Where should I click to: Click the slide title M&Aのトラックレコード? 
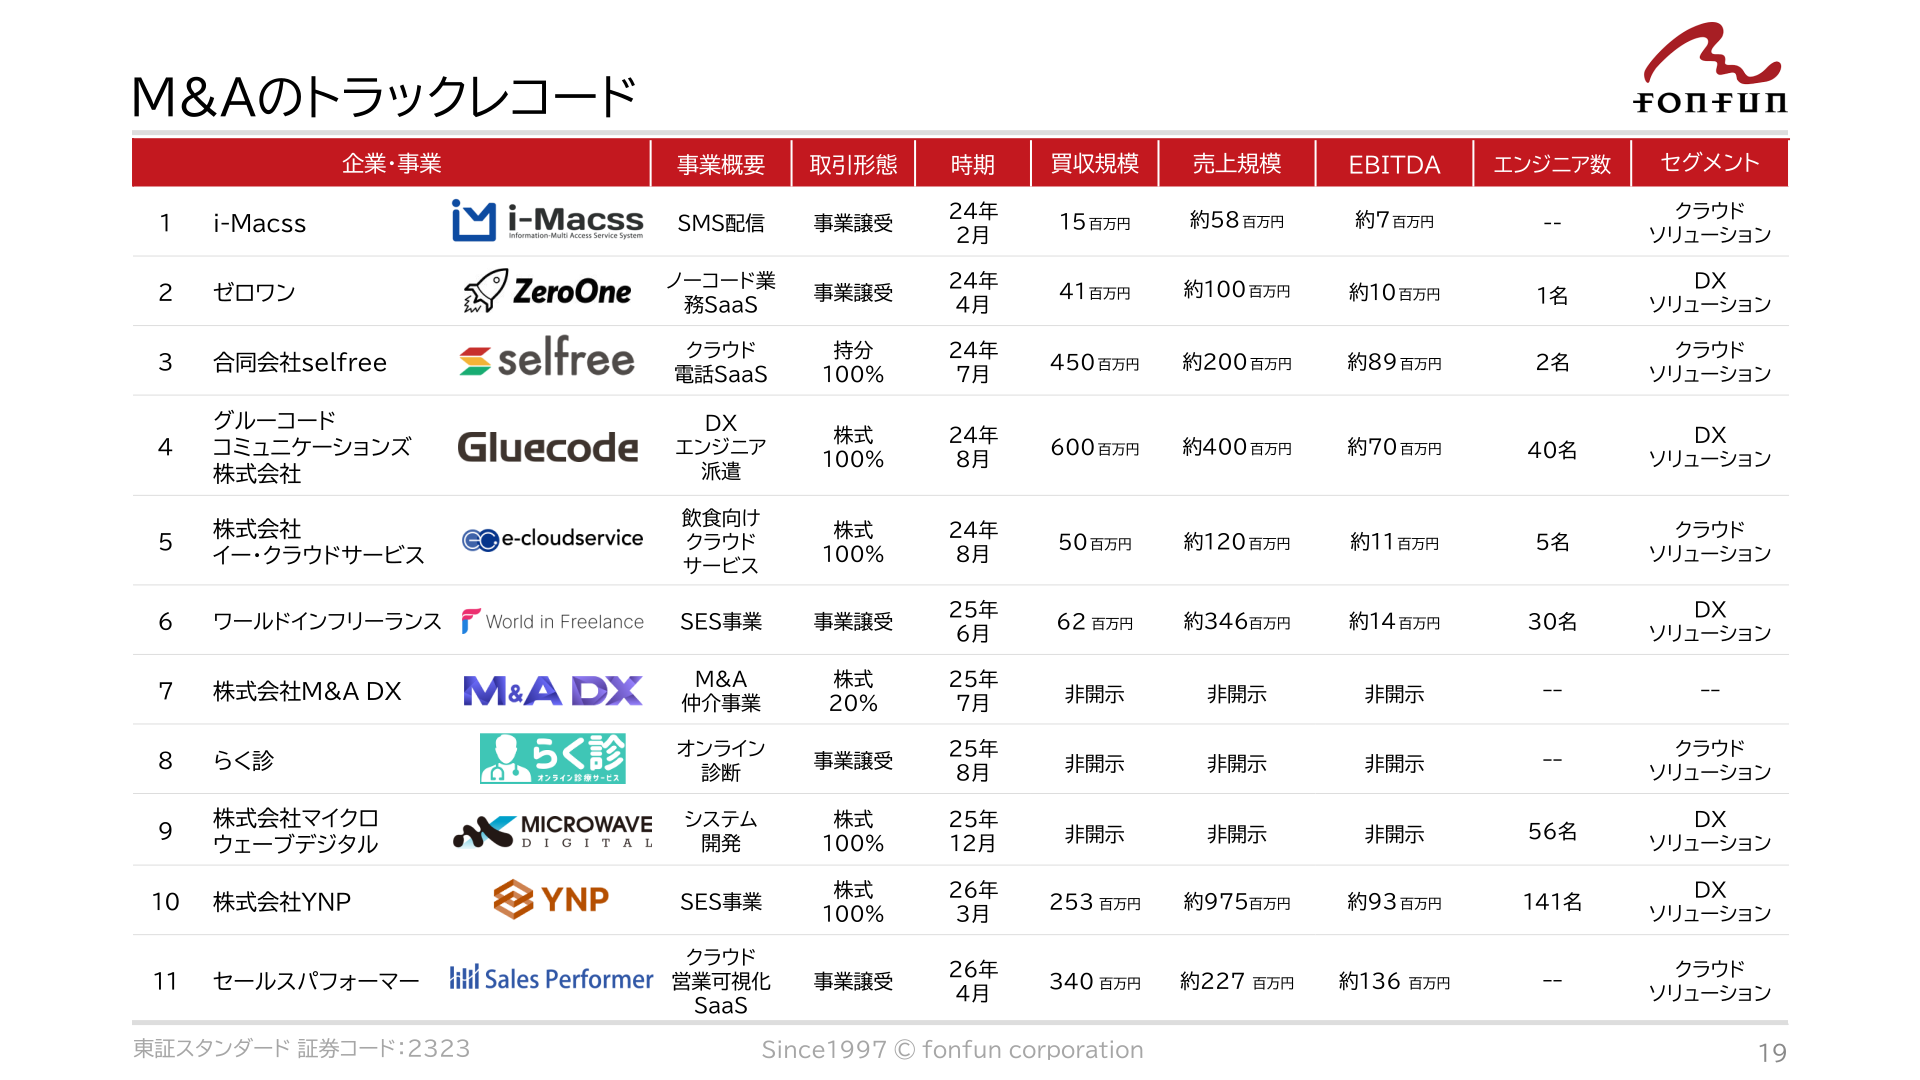[384, 97]
